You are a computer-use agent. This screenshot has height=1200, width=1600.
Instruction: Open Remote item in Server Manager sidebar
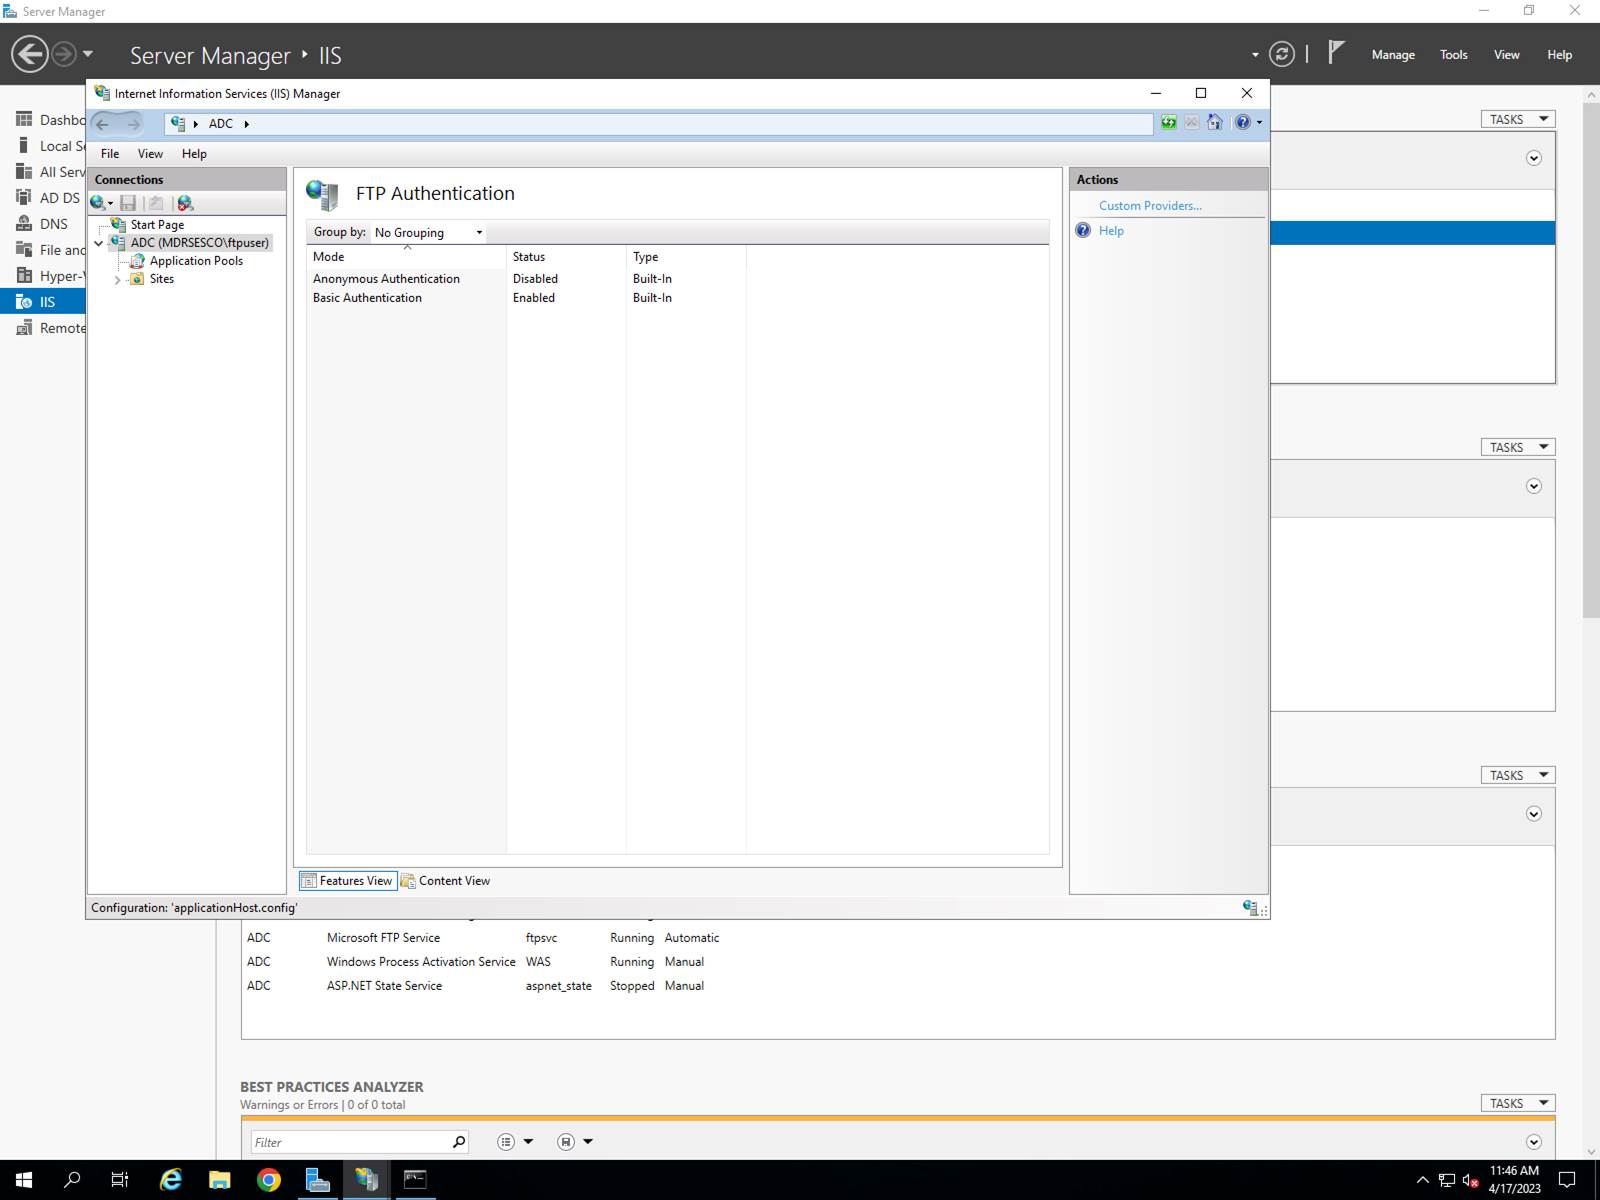point(48,328)
